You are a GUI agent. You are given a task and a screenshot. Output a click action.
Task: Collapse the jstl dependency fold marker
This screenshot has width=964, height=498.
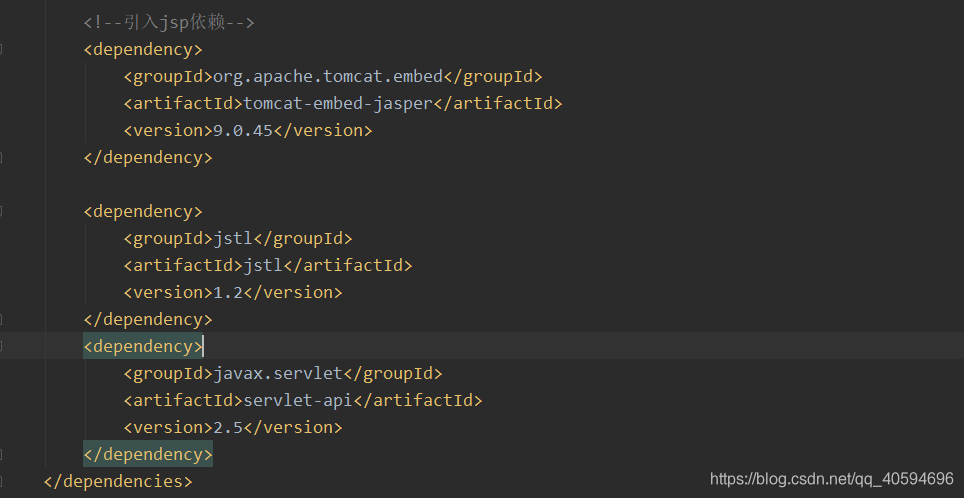[1, 211]
